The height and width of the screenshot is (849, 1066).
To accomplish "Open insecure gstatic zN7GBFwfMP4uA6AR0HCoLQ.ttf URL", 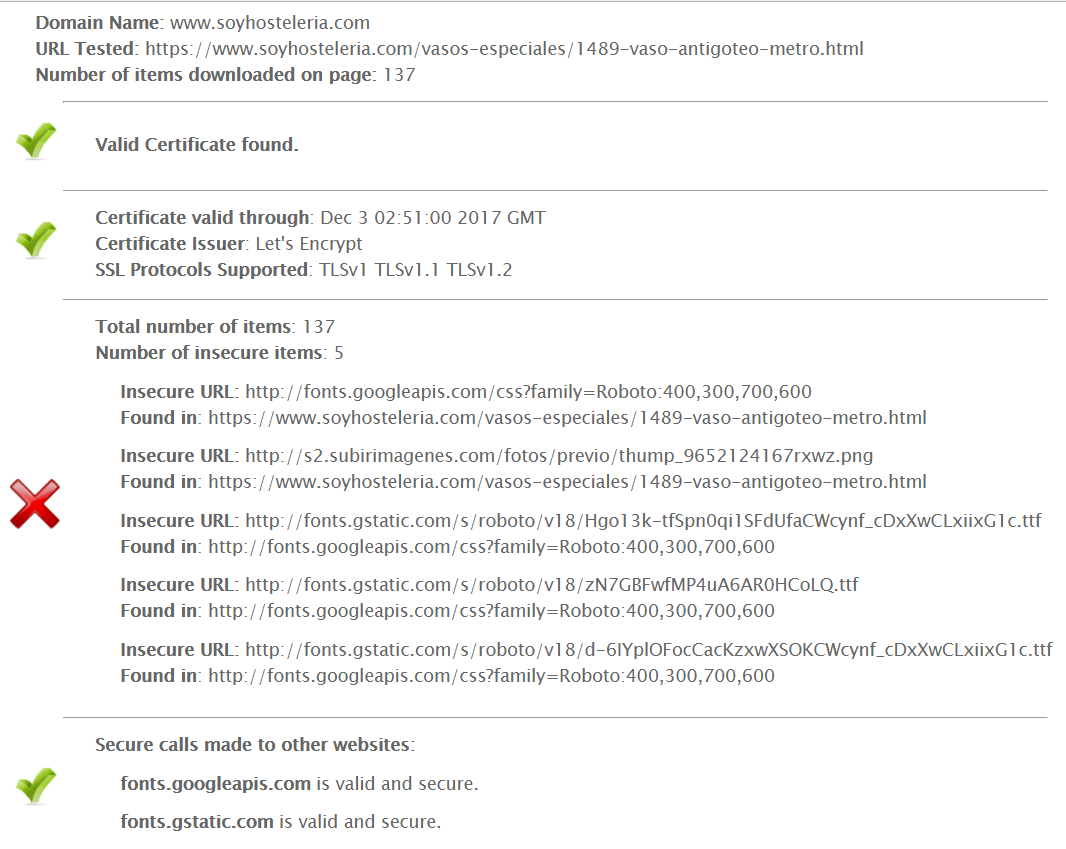I will coord(551,585).
